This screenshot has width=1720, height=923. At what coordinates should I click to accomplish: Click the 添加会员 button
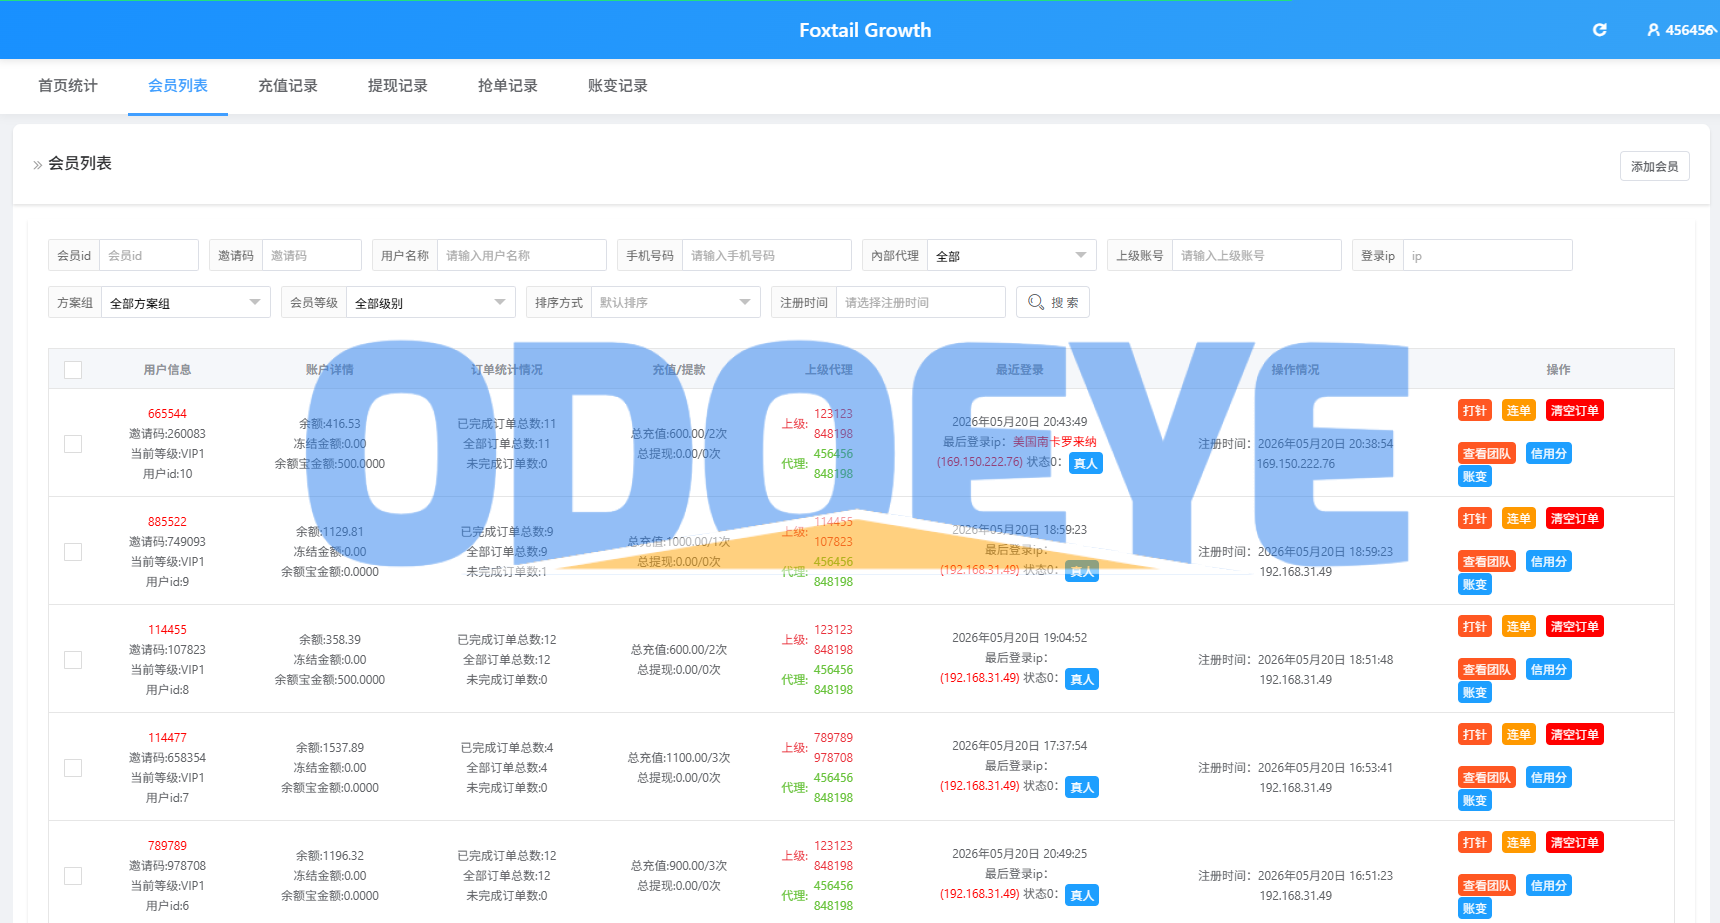point(1654,166)
